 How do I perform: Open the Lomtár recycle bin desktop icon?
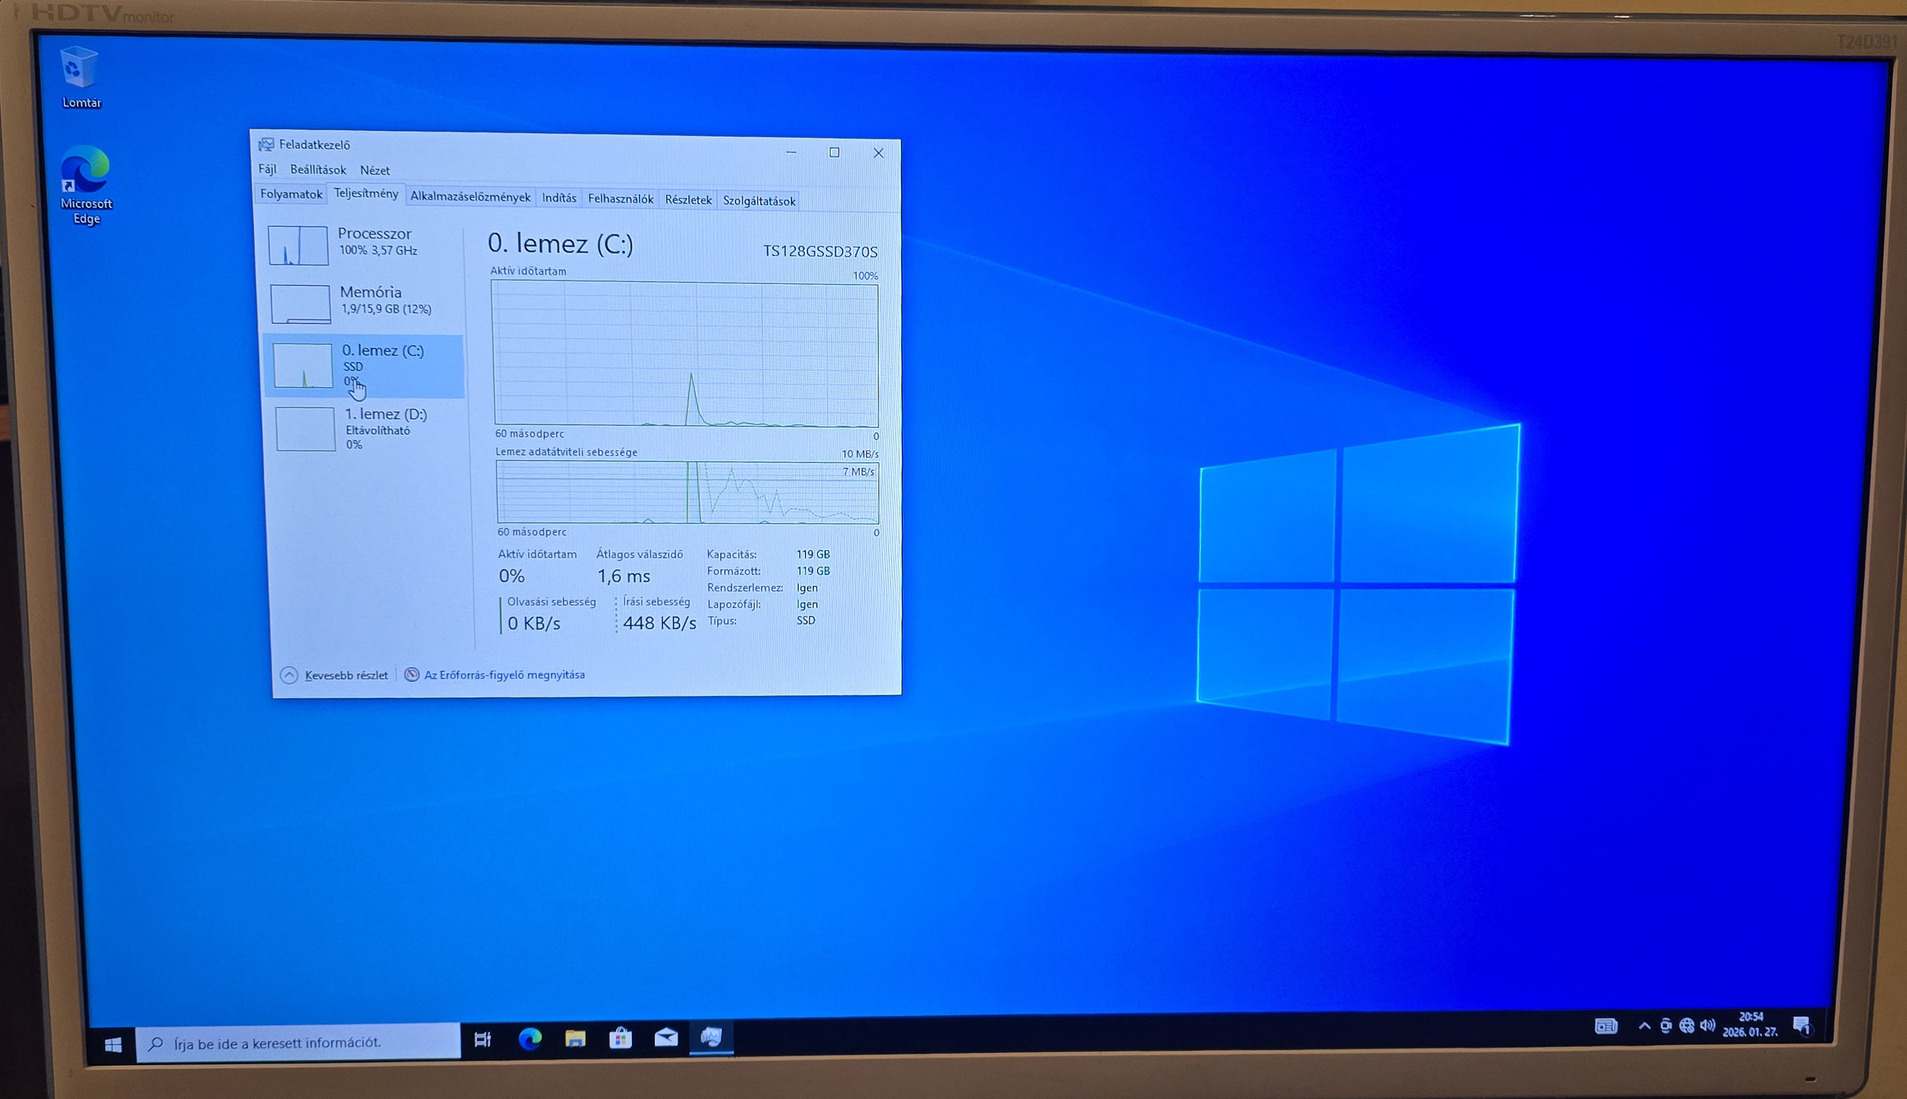(x=80, y=77)
